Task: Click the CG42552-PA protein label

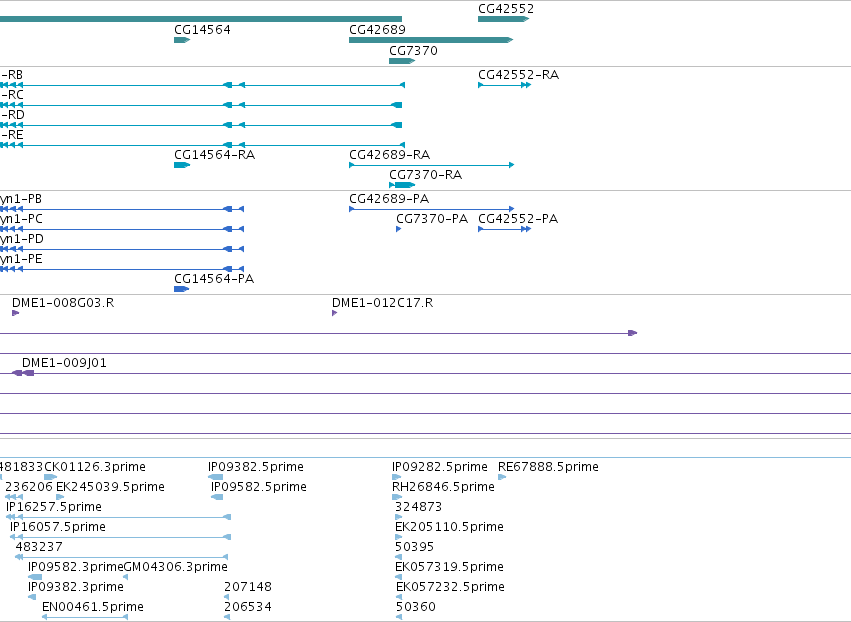Action: pos(518,219)
